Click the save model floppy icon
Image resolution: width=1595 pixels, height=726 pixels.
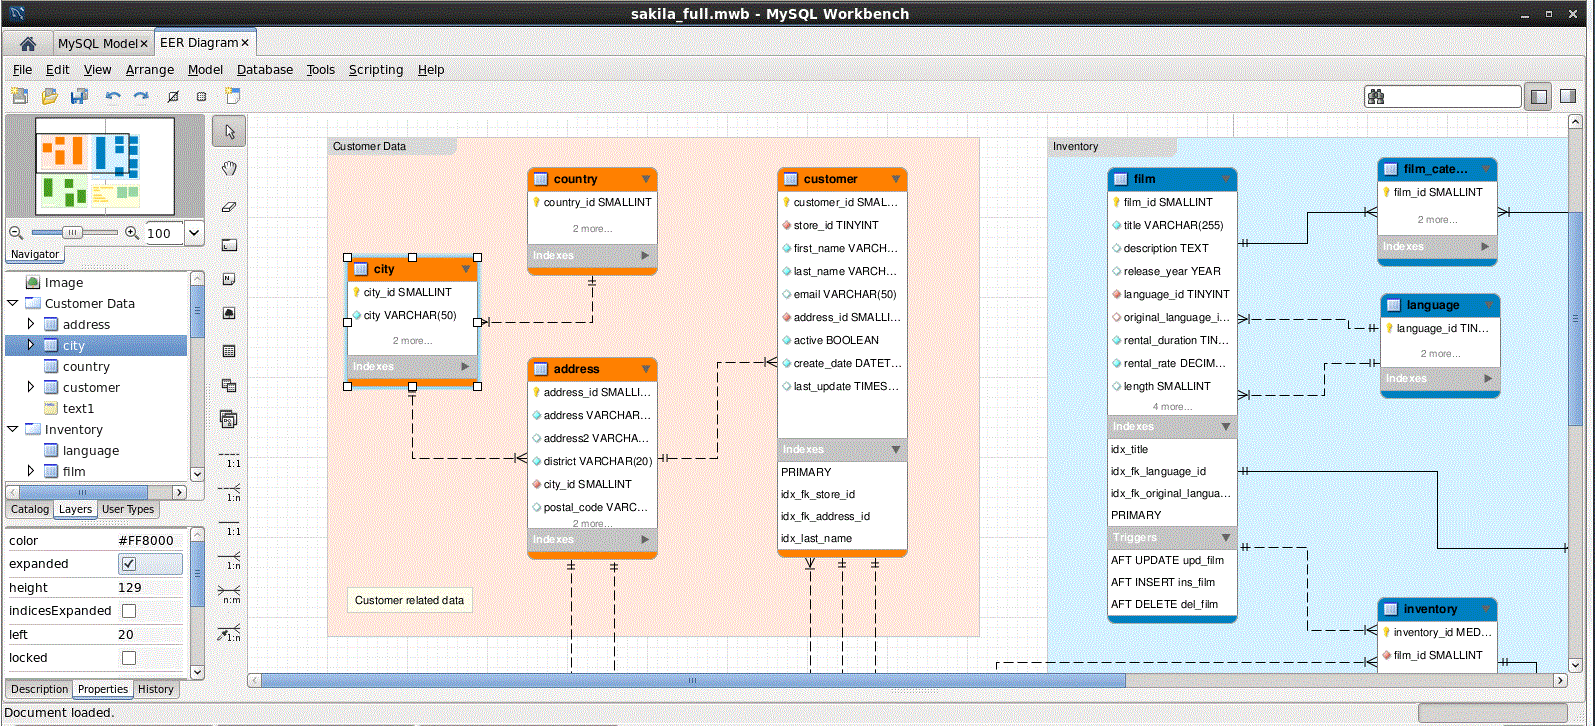79,96
